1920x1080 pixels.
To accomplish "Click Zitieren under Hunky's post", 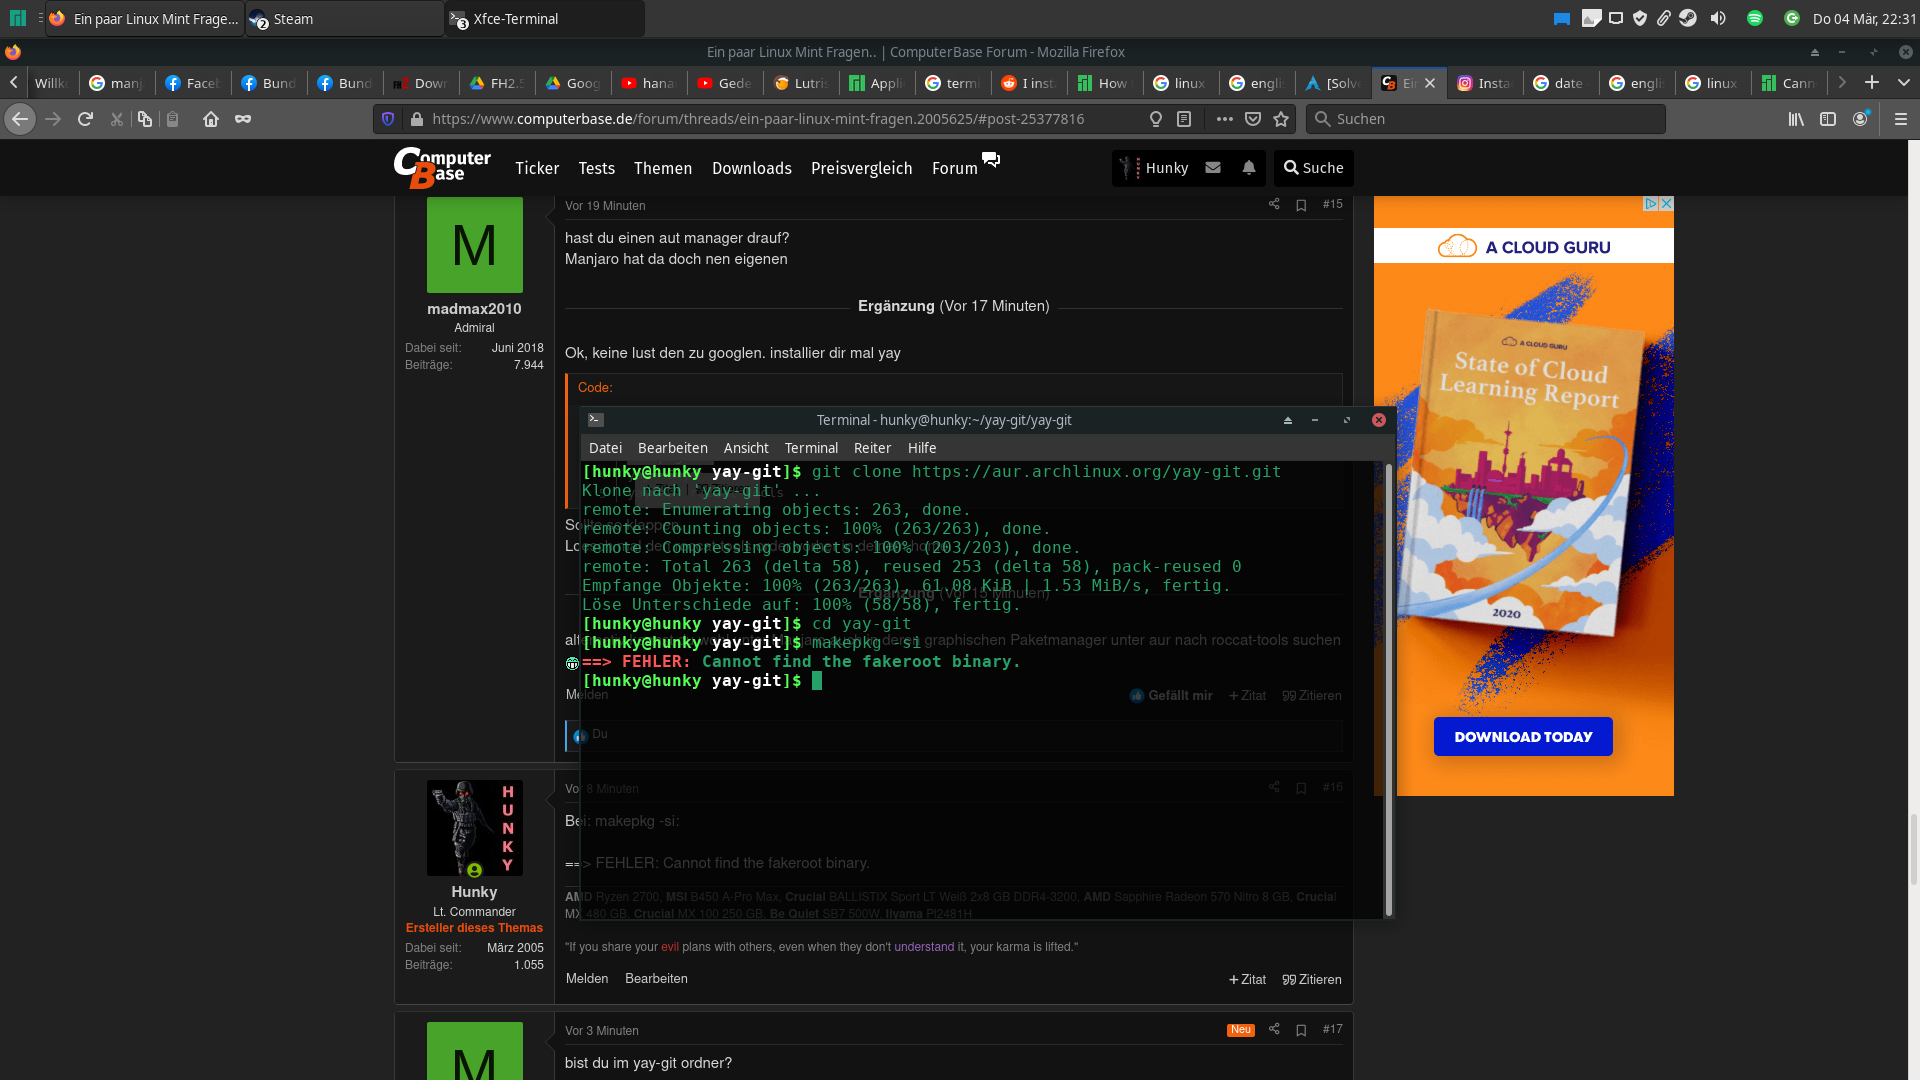I will point(1312,980).
